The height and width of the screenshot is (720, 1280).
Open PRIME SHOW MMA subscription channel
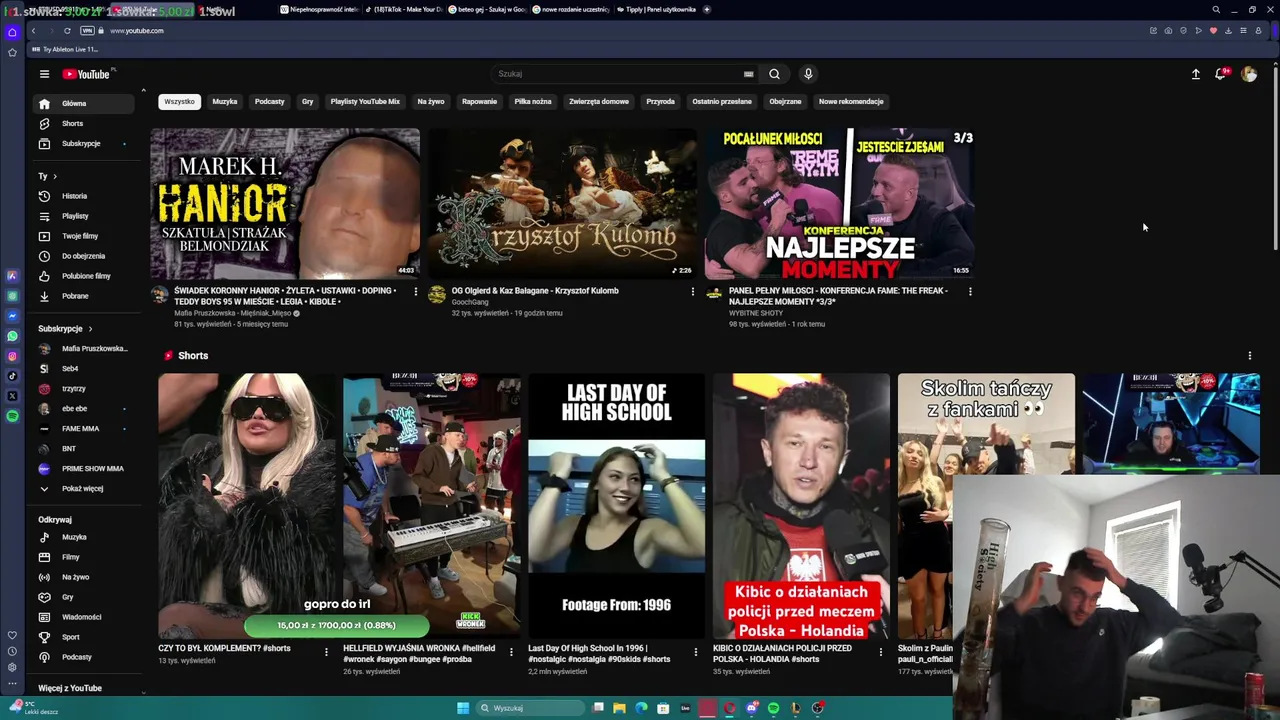tap(83, 469)
